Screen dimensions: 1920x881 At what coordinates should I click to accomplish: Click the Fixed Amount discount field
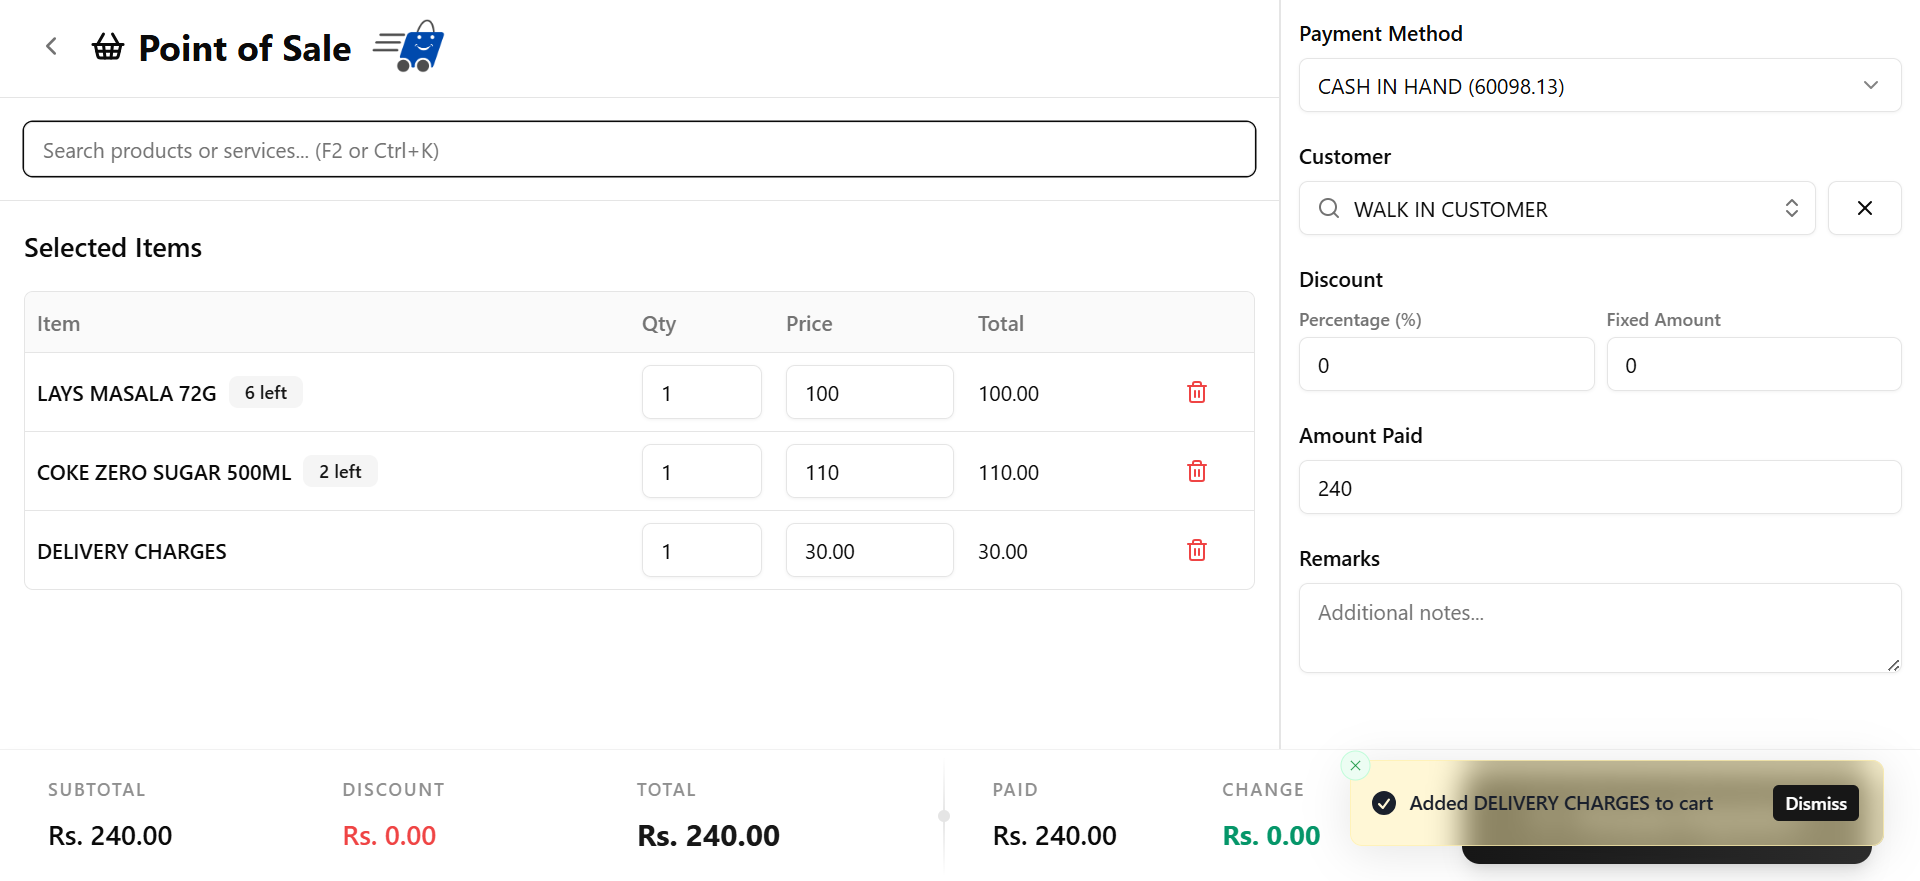coord(1753,365)
